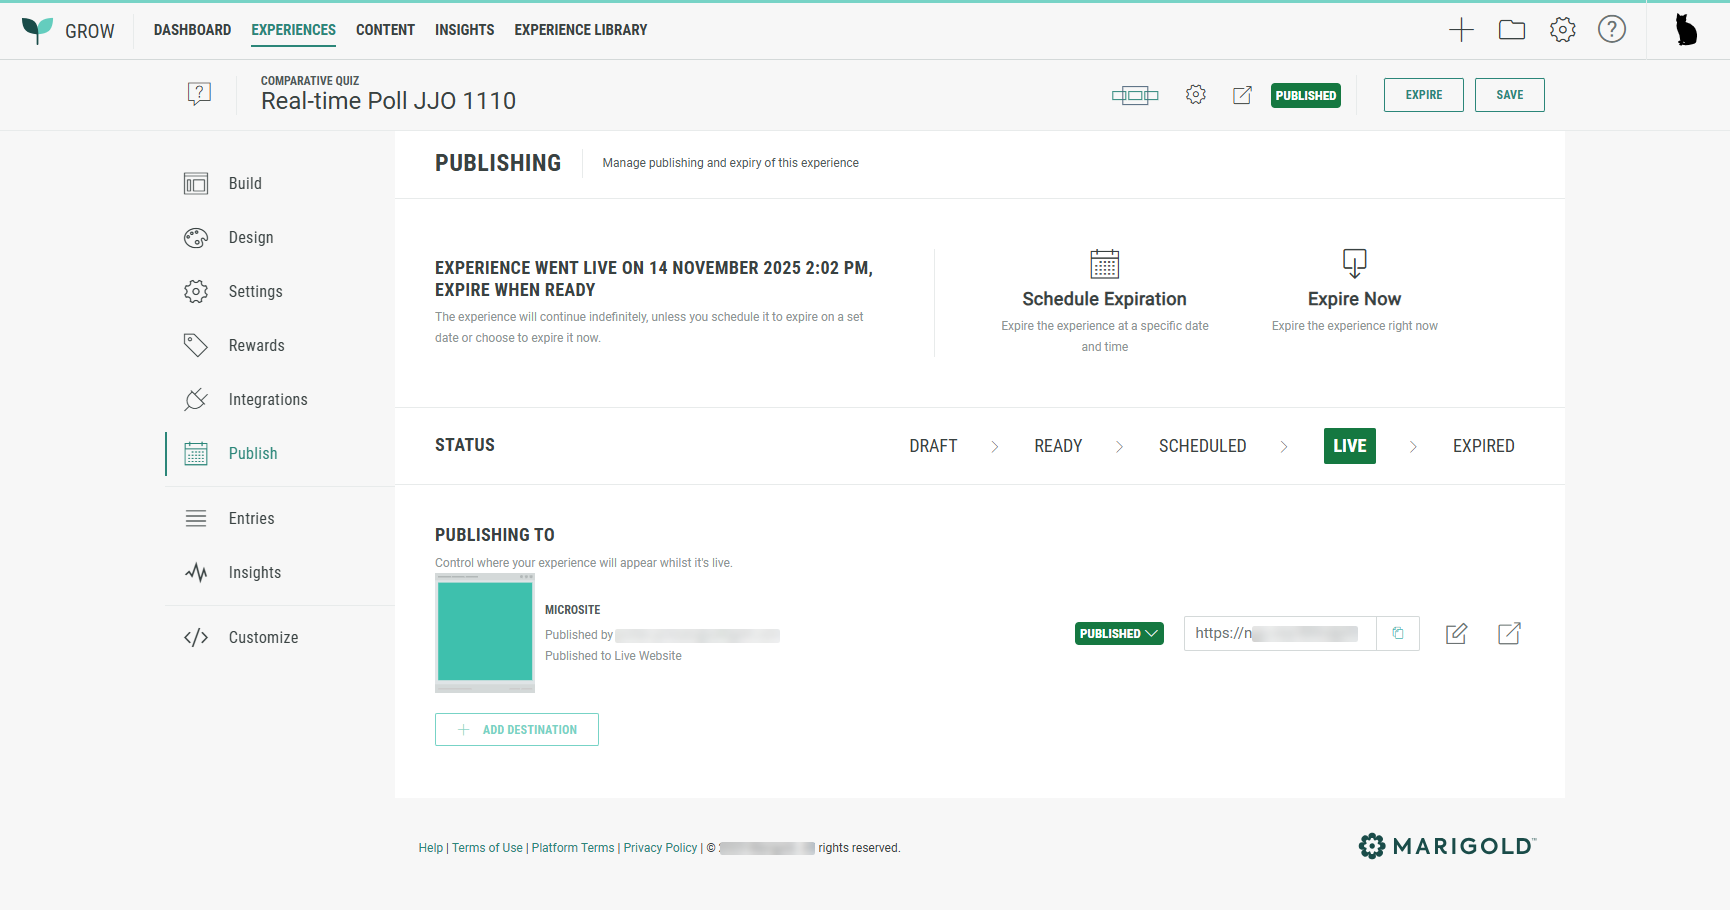Click the microsite preview thumbnail

tap(485, 633)
